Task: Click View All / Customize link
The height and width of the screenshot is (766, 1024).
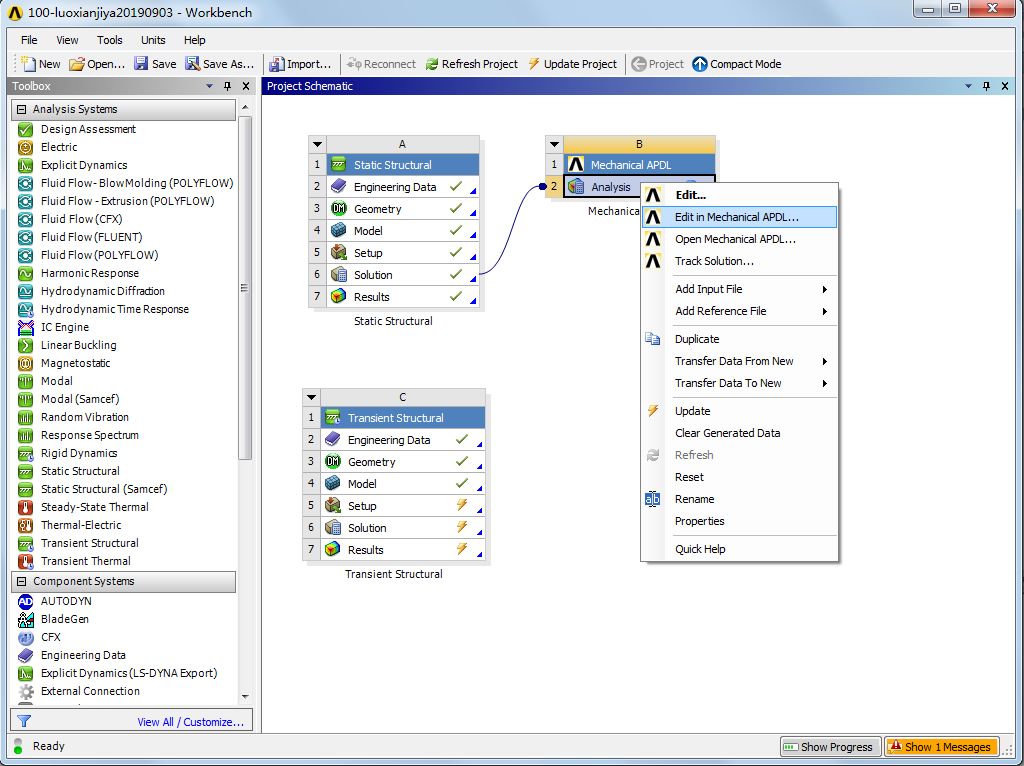Action: pyautogui.click(x=190, y=722)
